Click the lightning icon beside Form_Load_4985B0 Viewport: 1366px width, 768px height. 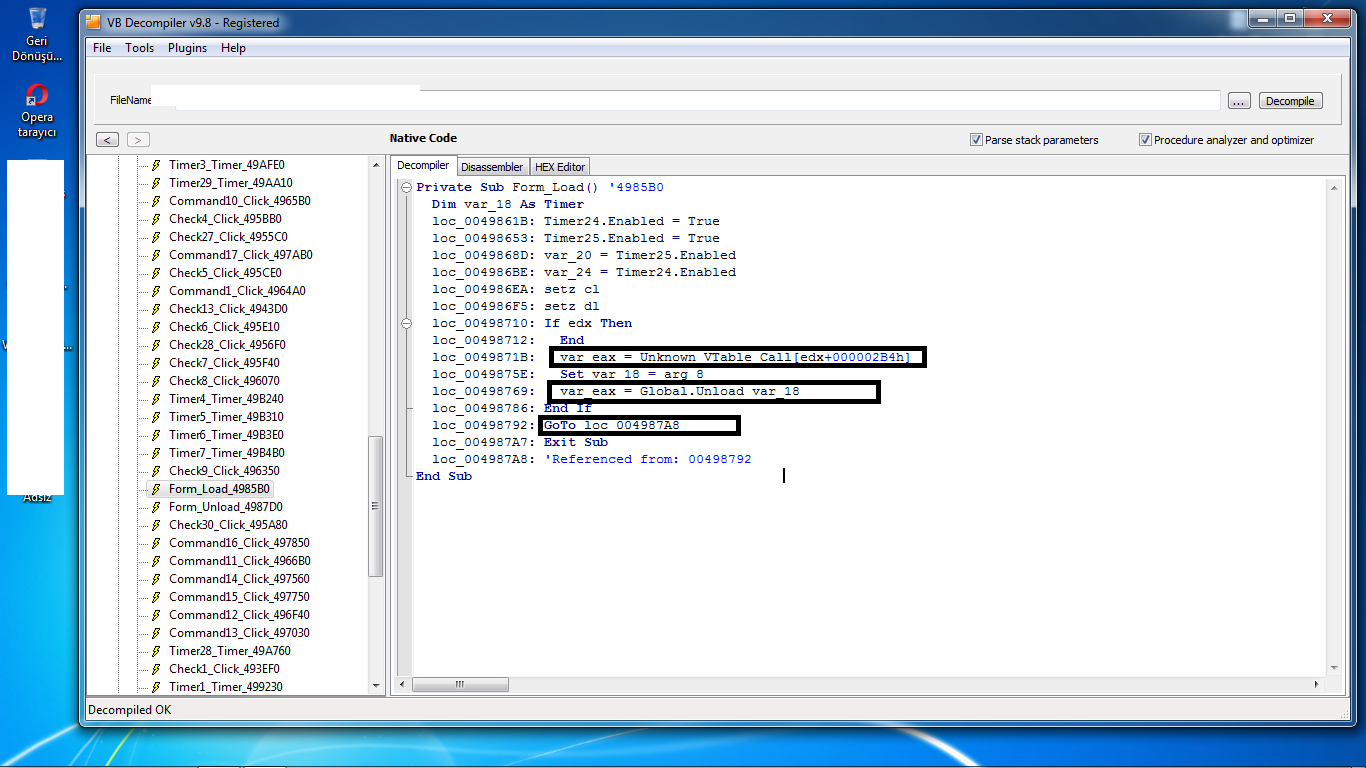tap(156, 489)
